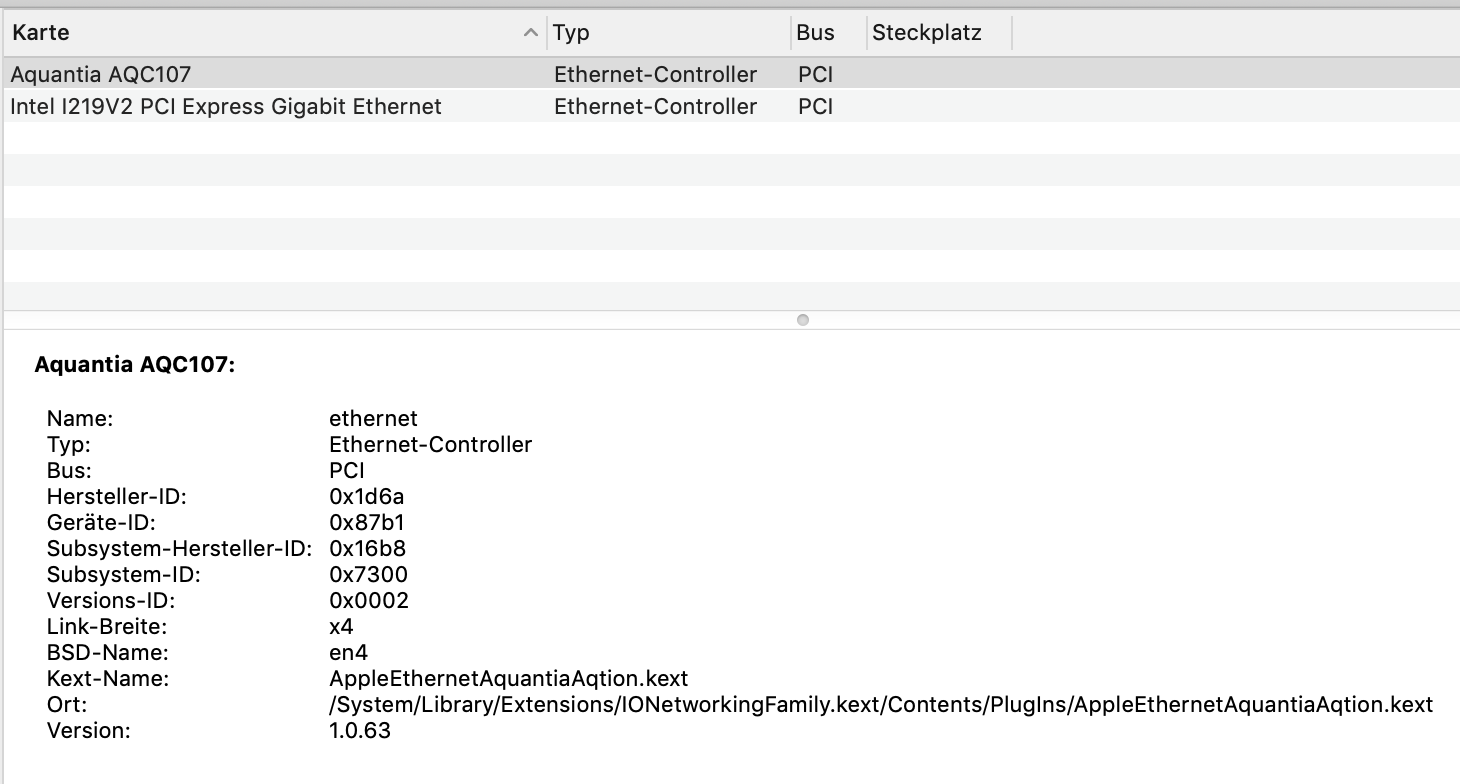Sort the list by Bus column
1460x784 pixels.
[x=815, y=33]
